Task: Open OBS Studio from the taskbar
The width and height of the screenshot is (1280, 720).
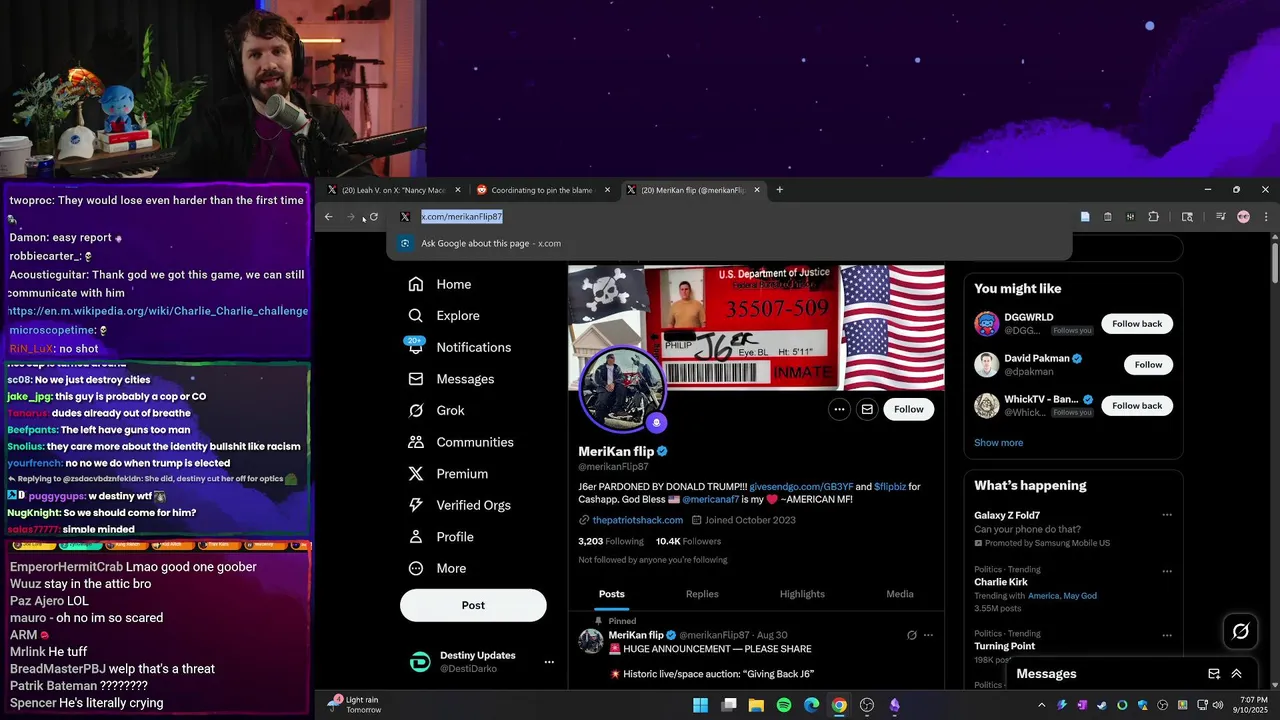Action: pos(867,705)
